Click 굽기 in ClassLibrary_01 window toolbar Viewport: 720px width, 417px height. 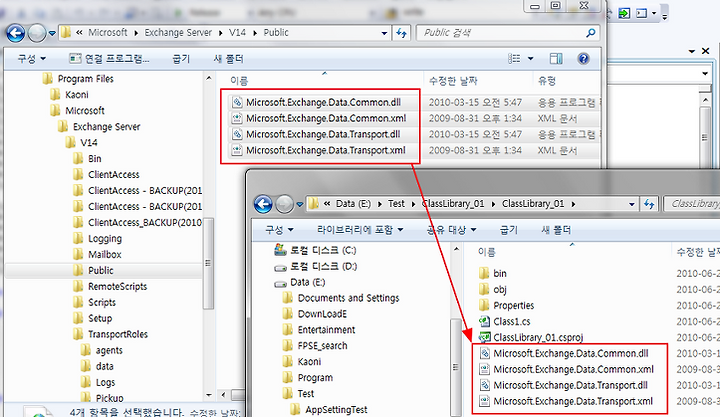(x=508, y=230)
